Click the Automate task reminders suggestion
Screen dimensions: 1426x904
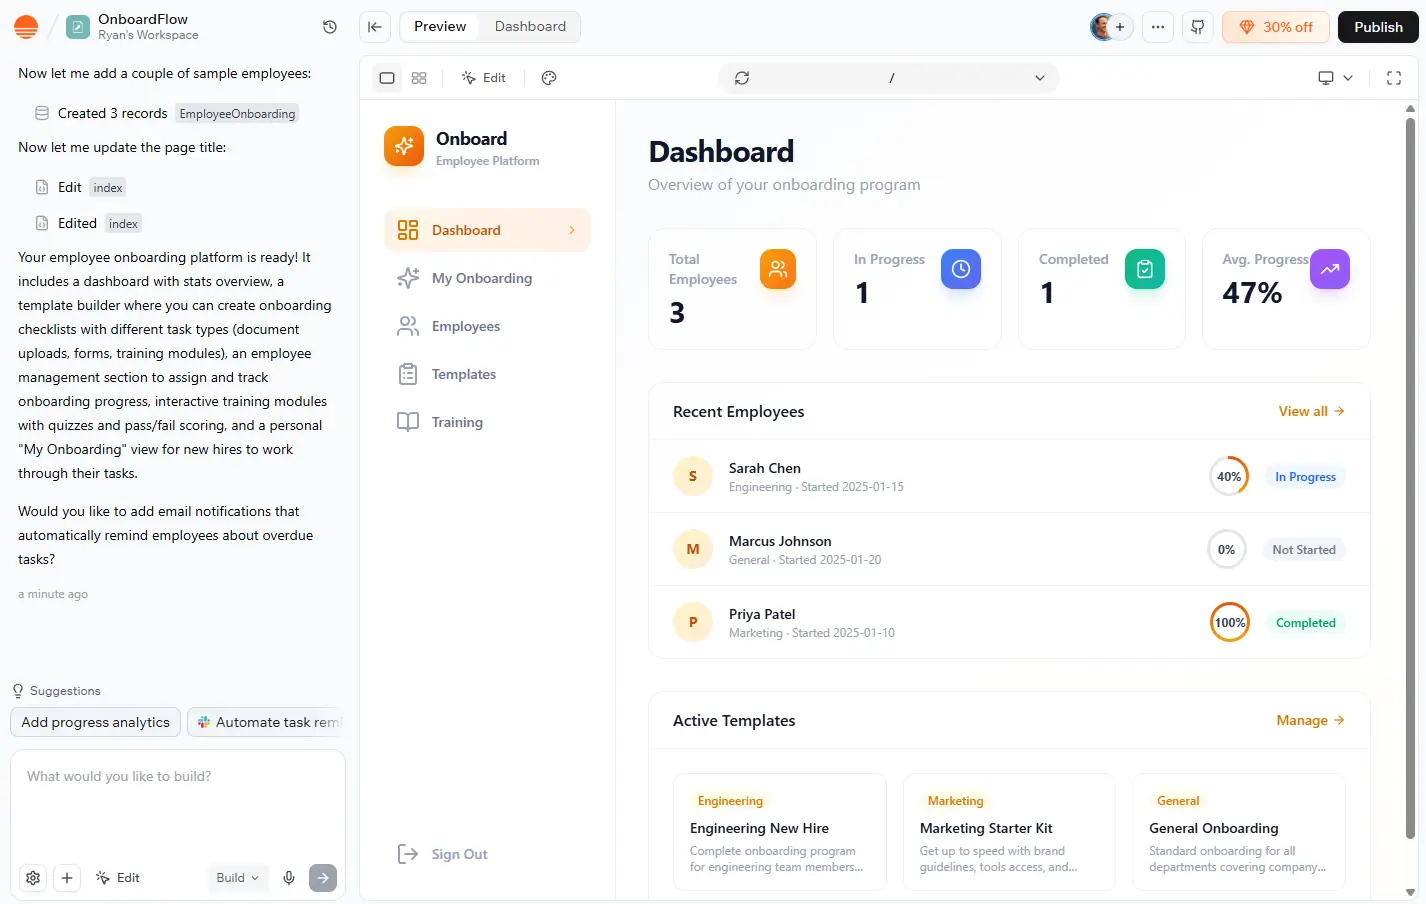pos(267,722)
